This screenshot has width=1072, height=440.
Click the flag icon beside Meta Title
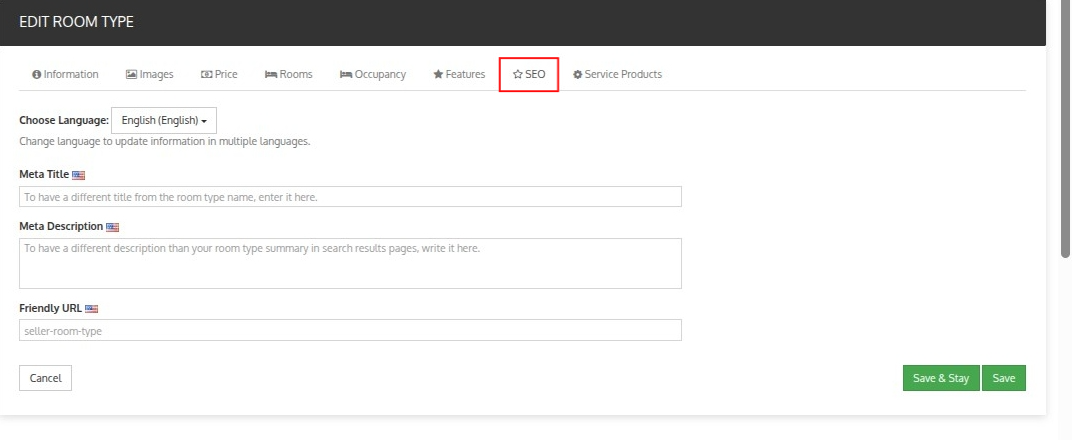coord(79,176)
